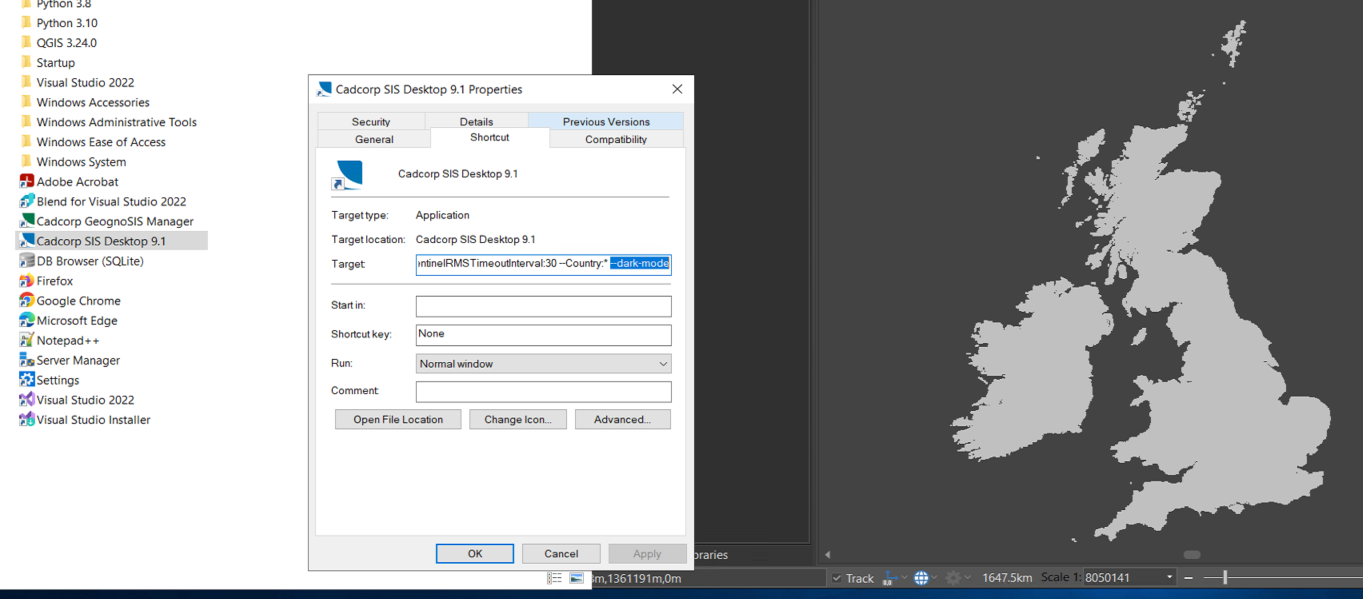Click the Change Icon... button

(x=518, y=420)
